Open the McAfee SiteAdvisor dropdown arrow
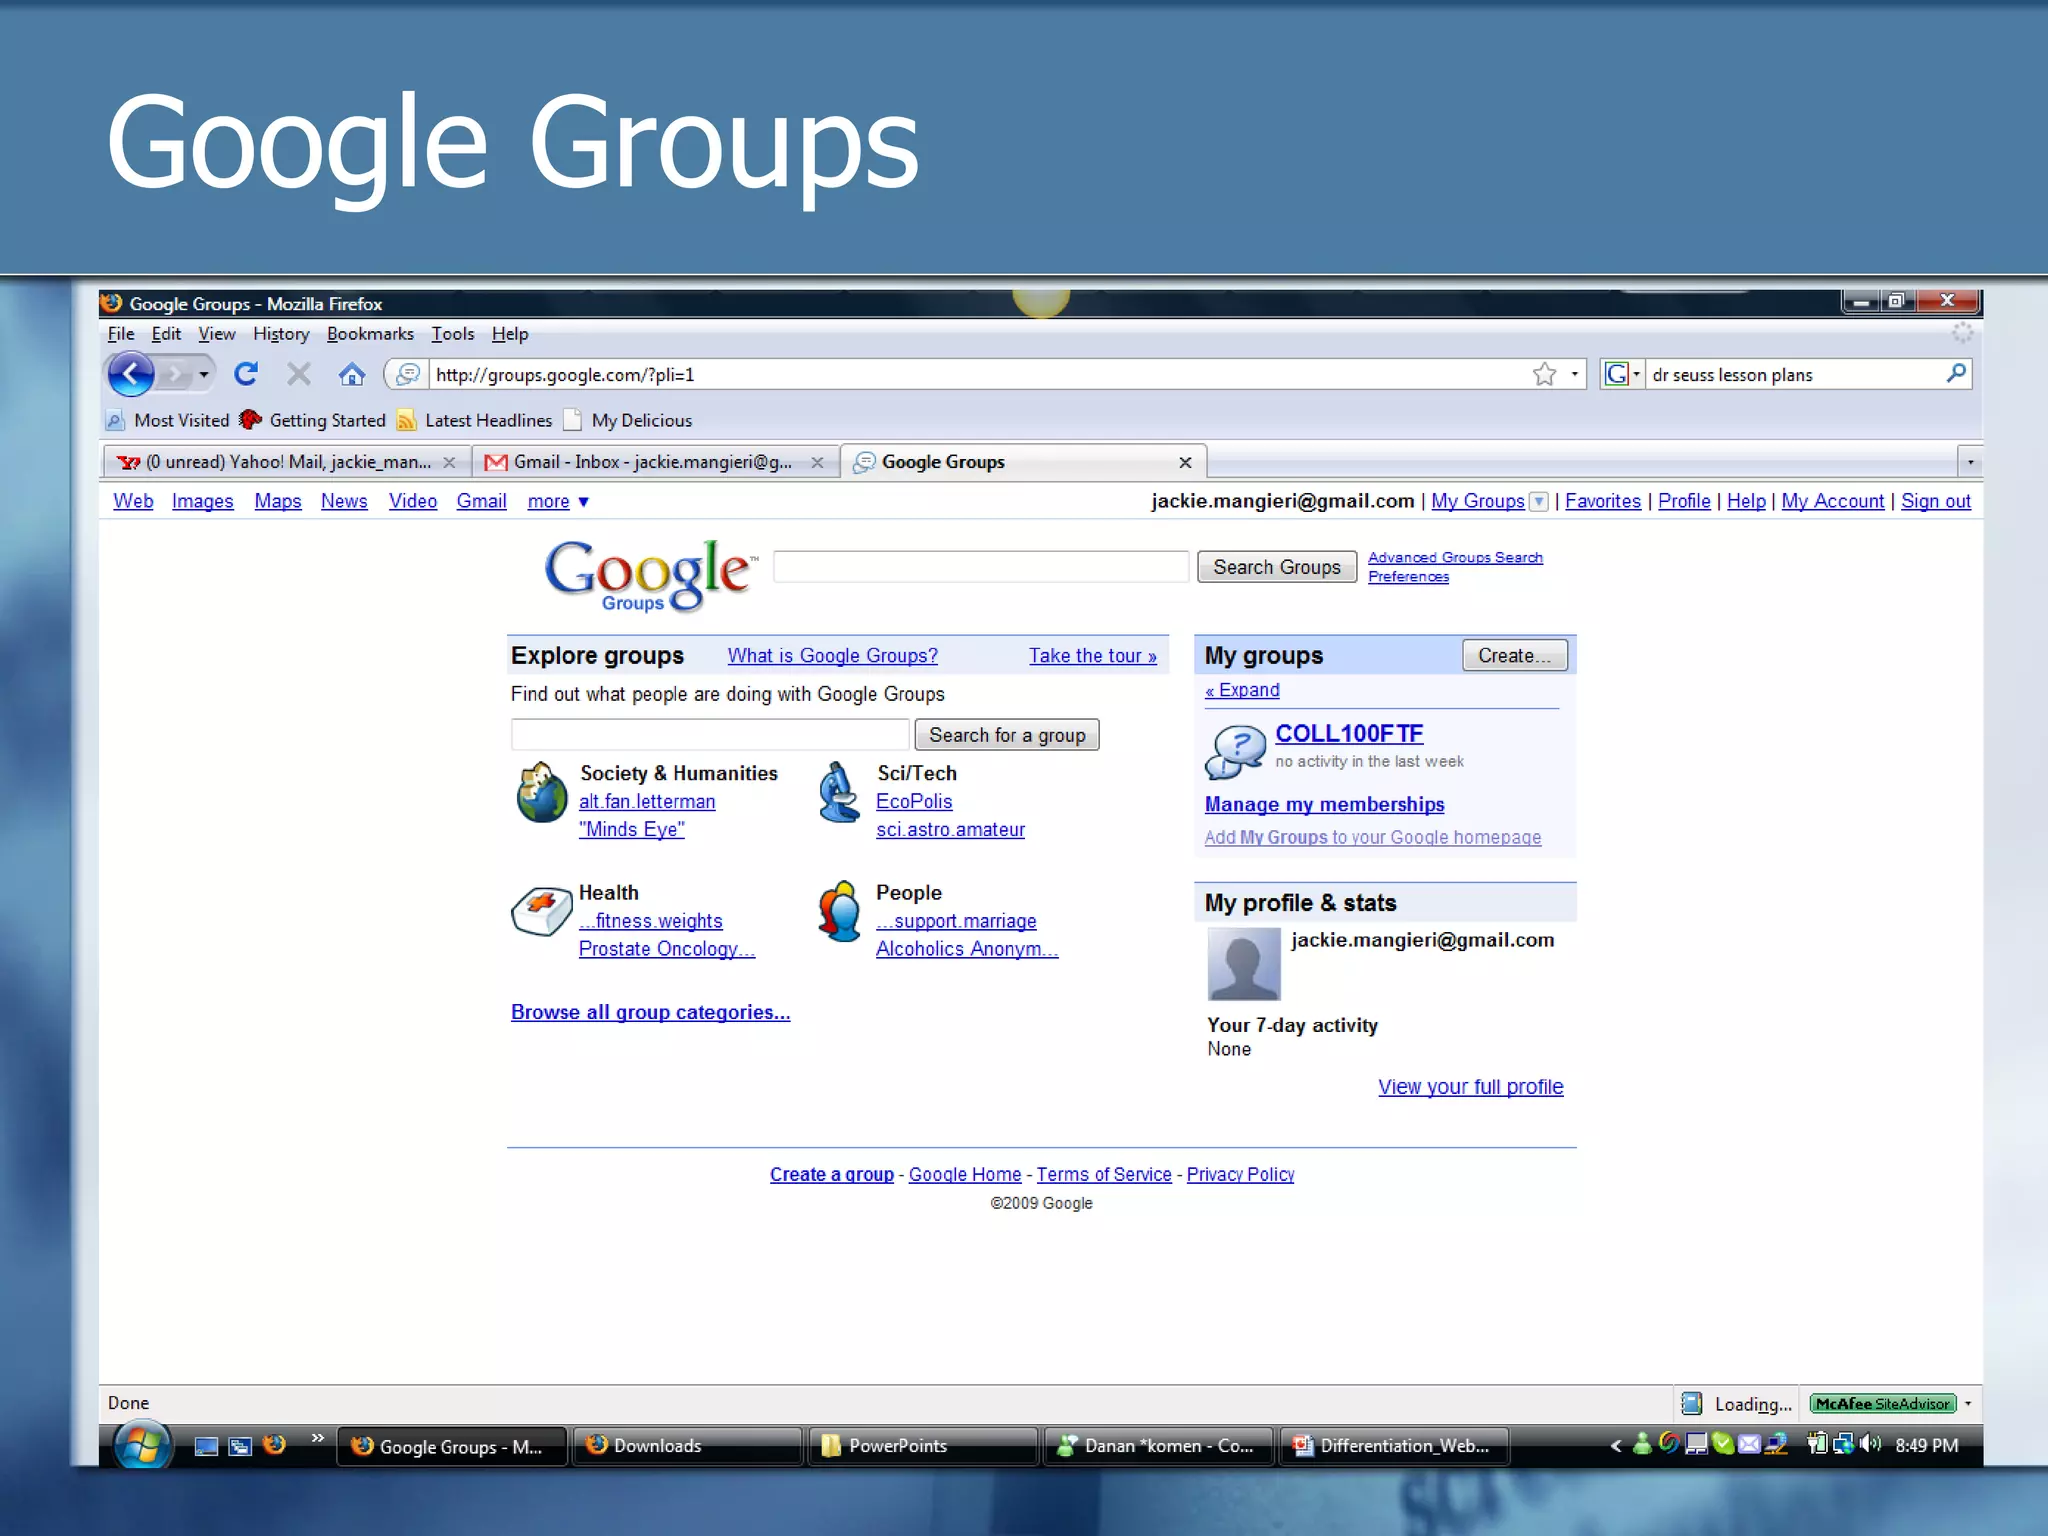2048x1536 pixels. [x=1968, y=1404]
